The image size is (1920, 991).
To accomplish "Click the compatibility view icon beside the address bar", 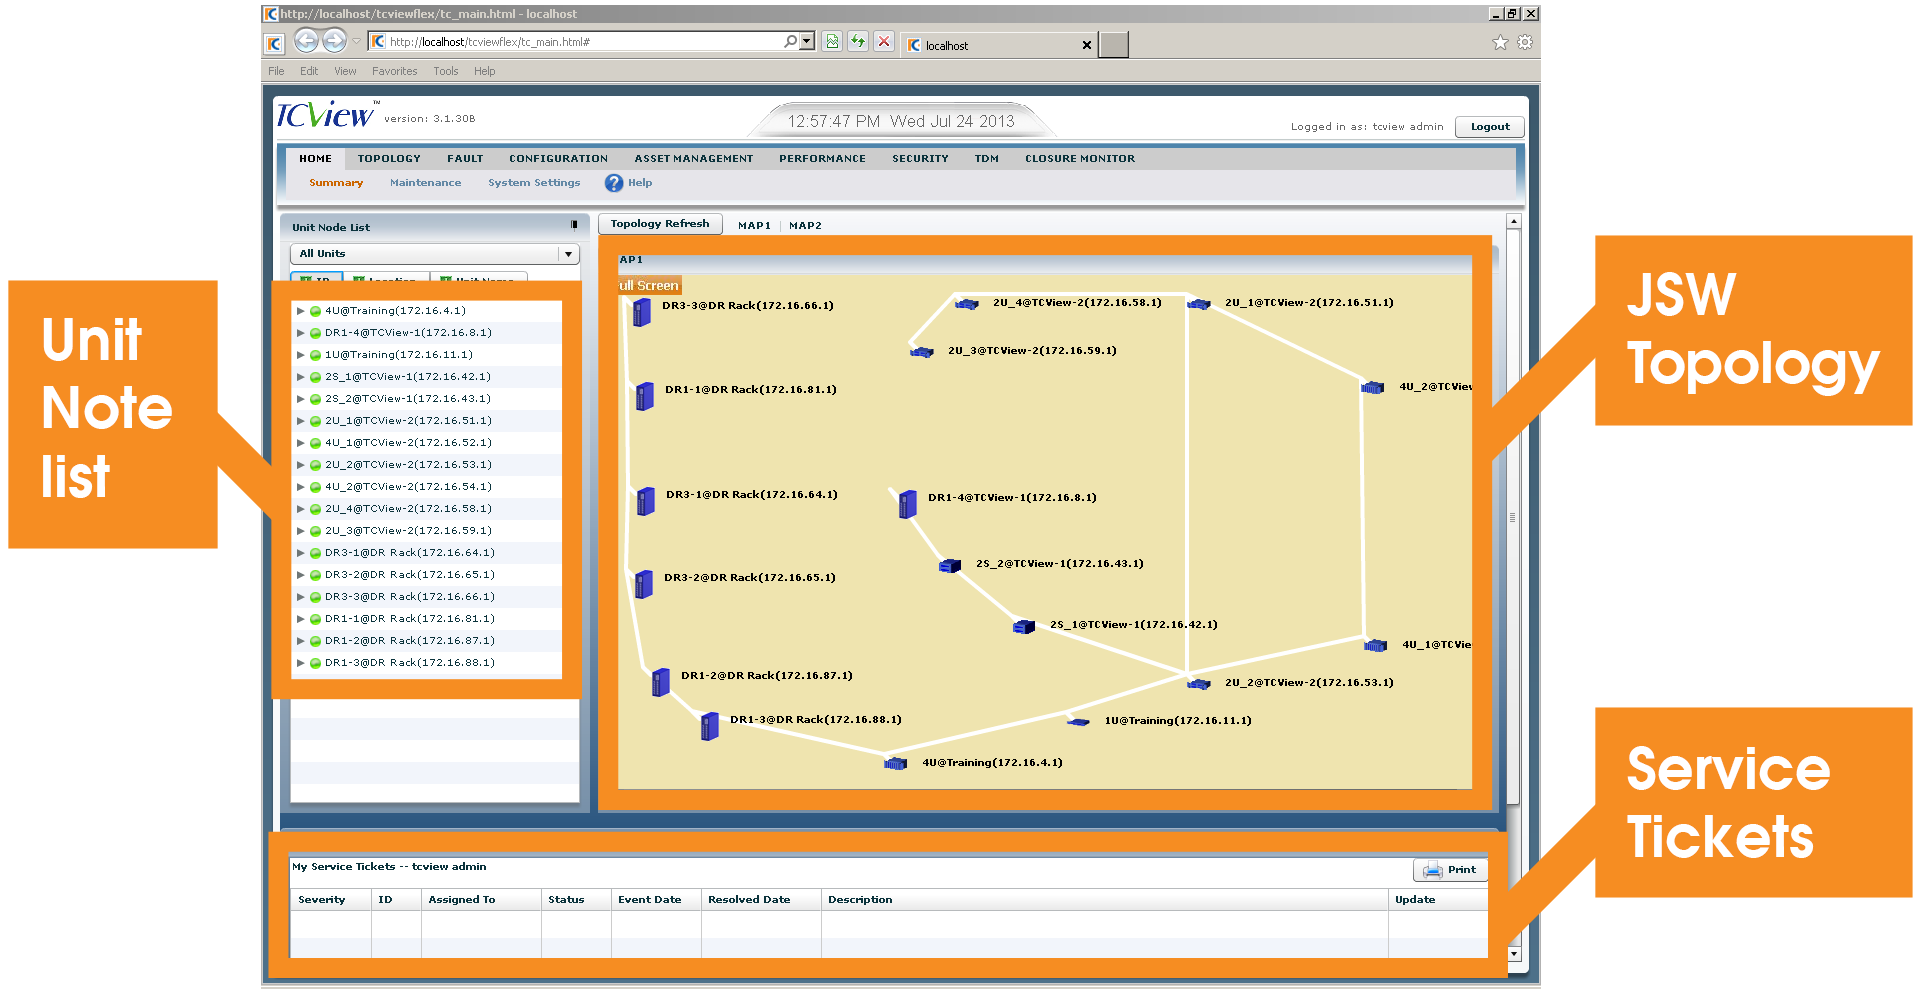I will (832, 41).
